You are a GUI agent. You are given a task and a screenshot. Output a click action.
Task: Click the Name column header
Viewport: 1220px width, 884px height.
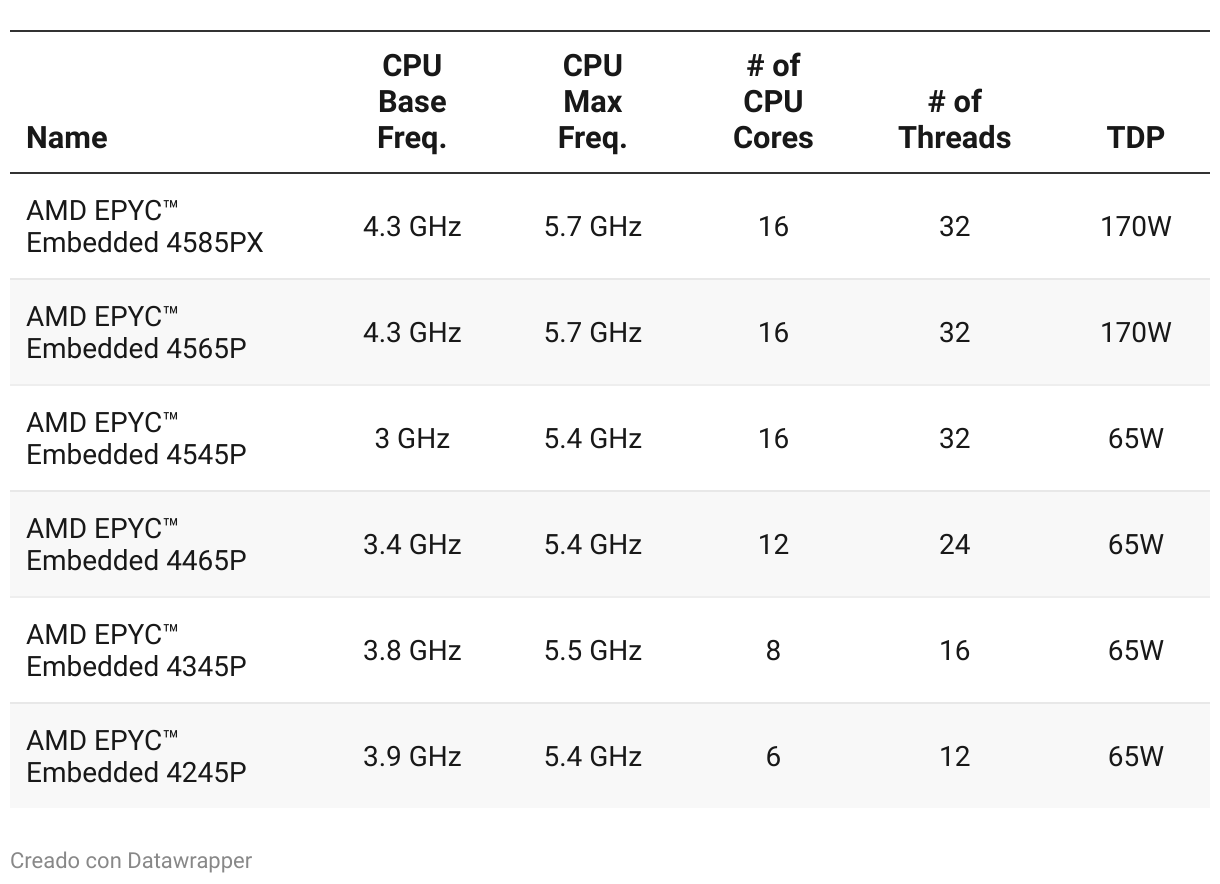pyautogui.click(x=67, y=138)
